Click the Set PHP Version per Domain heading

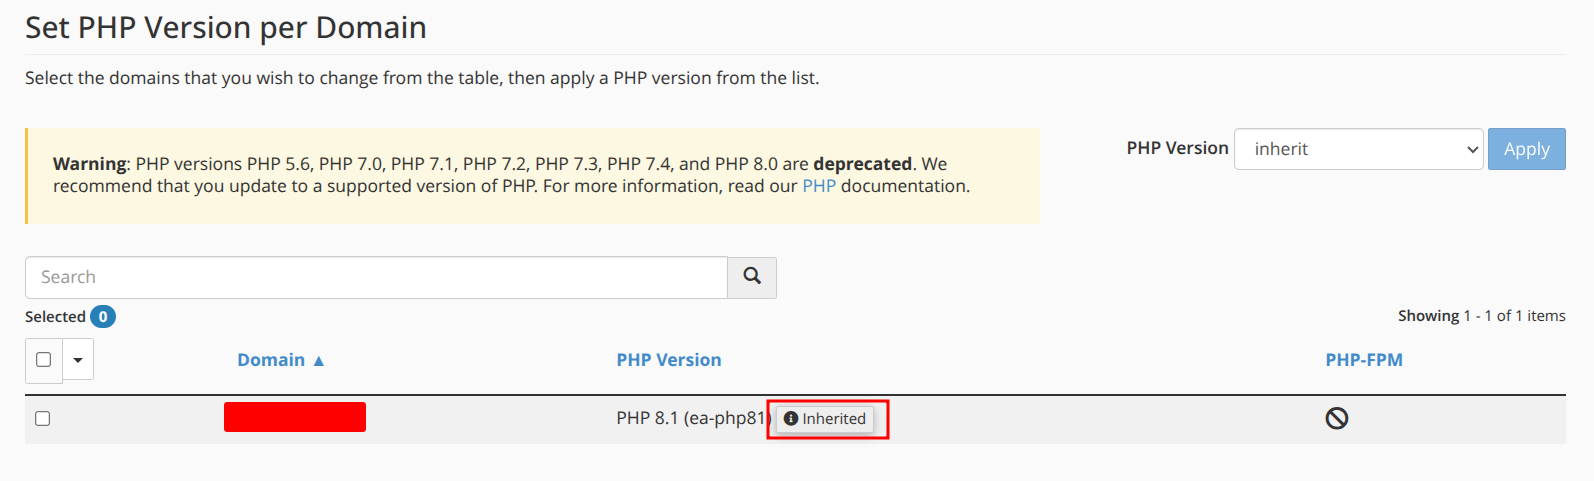point(226,28)
